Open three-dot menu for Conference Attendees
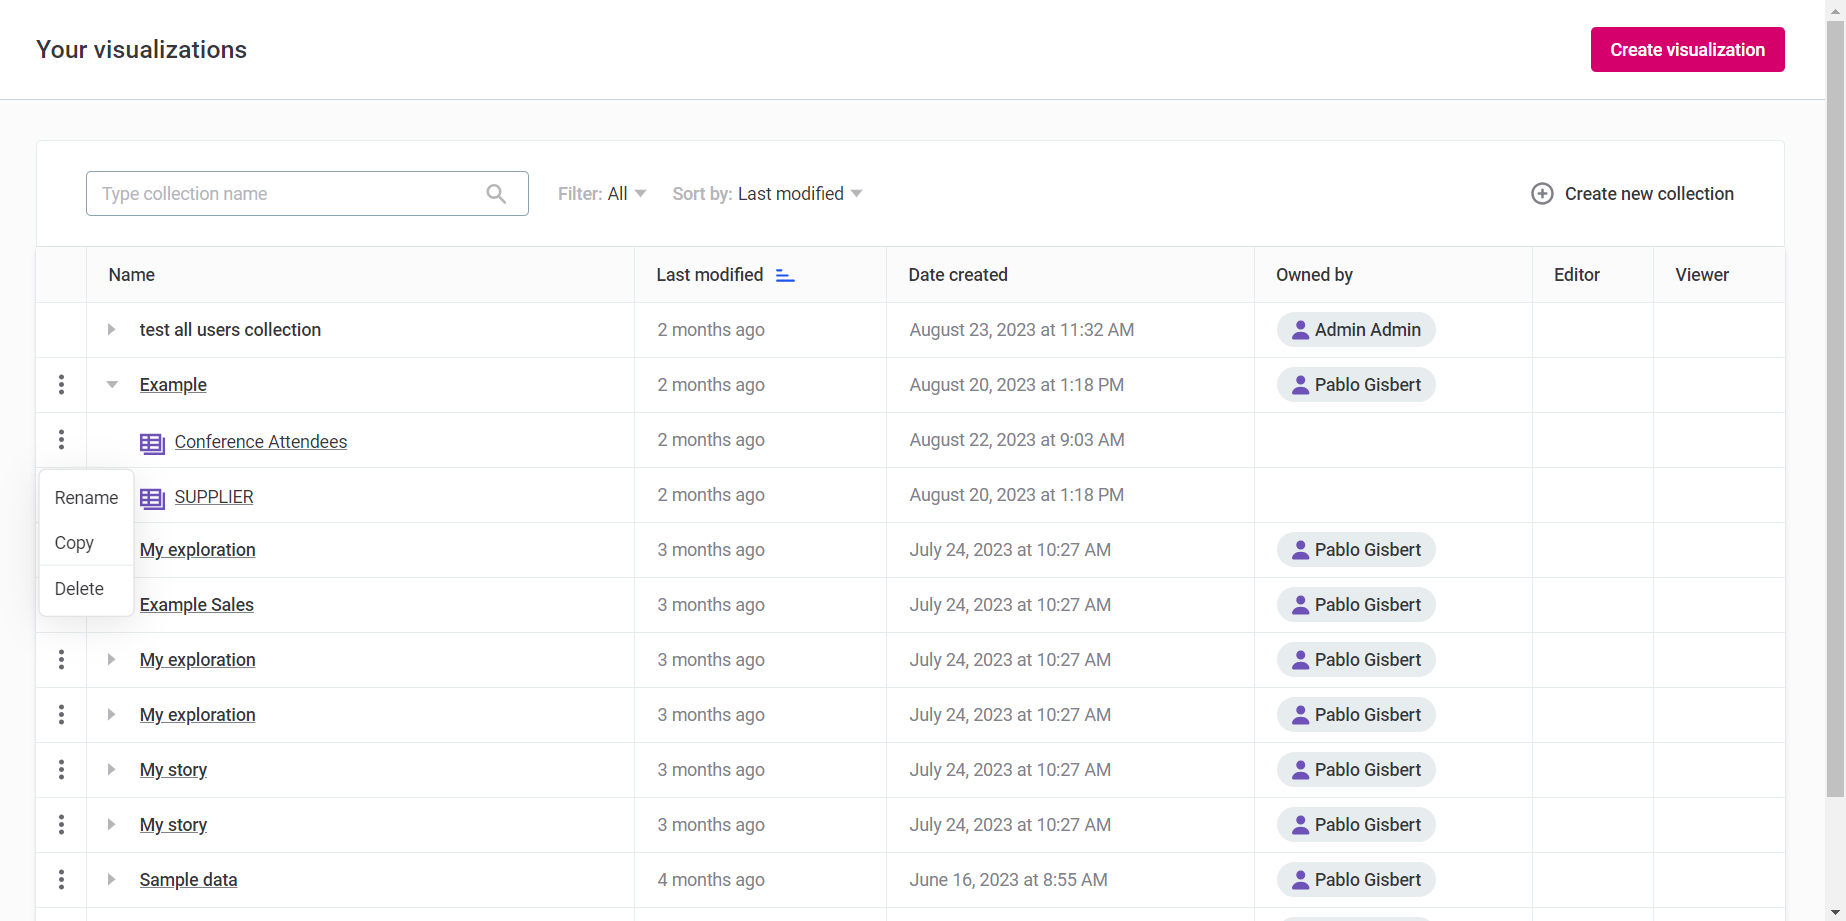 (x=61, y=440)
